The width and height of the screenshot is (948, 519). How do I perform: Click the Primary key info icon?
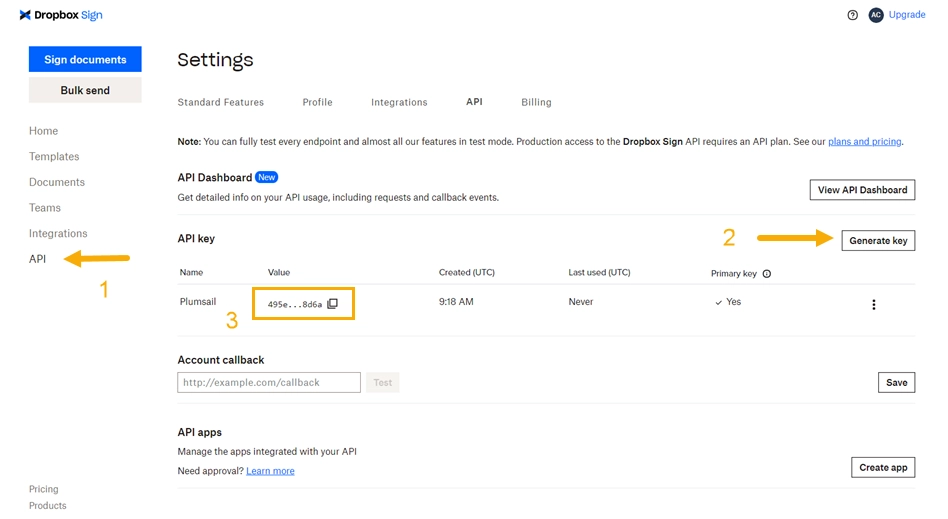coord(767,273)
